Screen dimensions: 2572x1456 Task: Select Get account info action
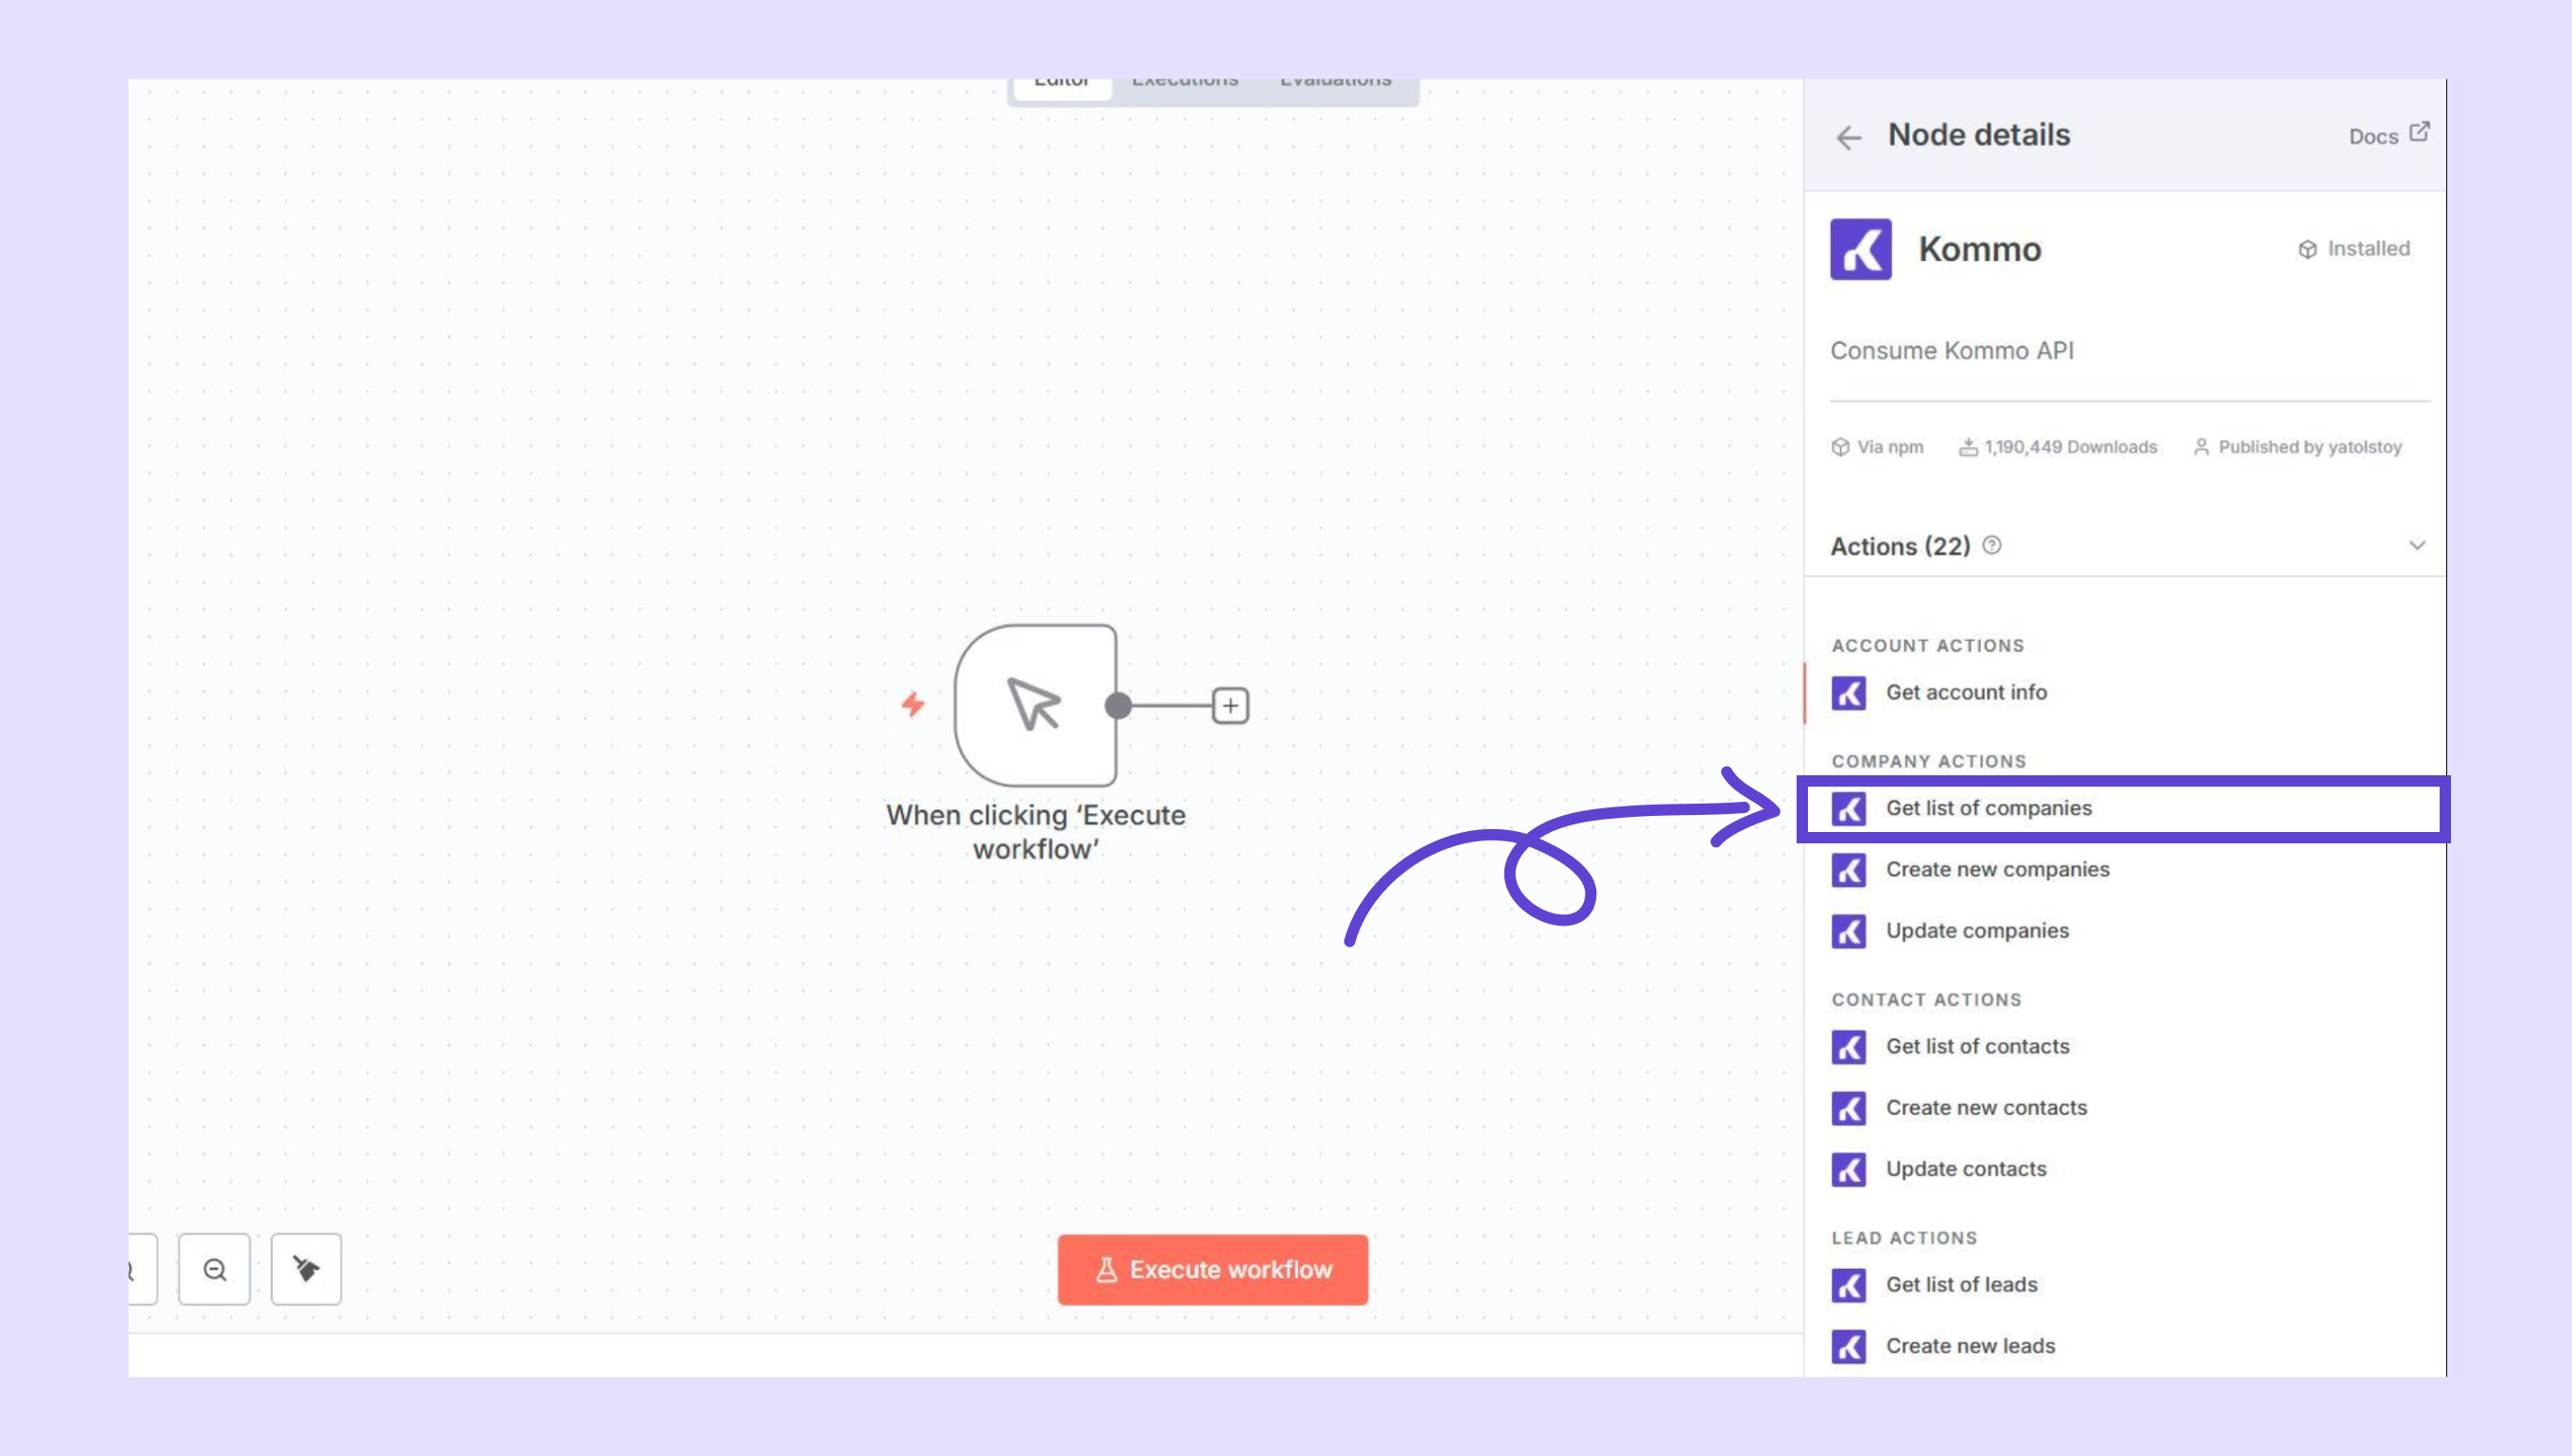click(x=1965, y=692)
